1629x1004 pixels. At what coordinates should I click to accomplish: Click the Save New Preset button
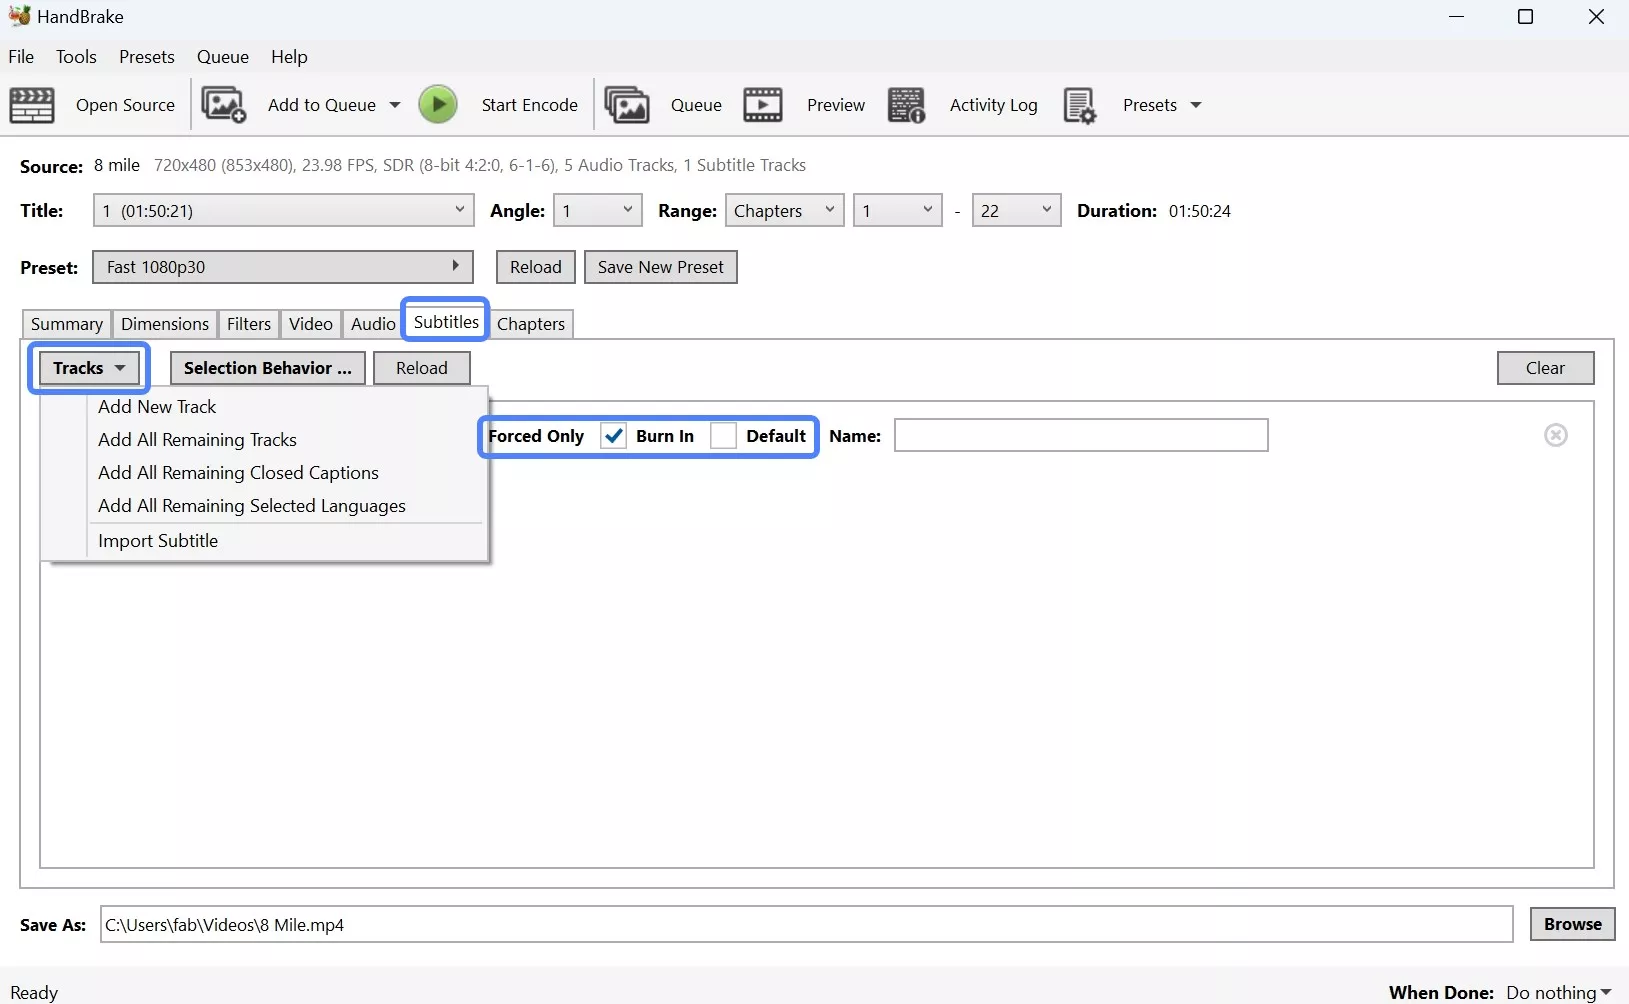point(660,267)
